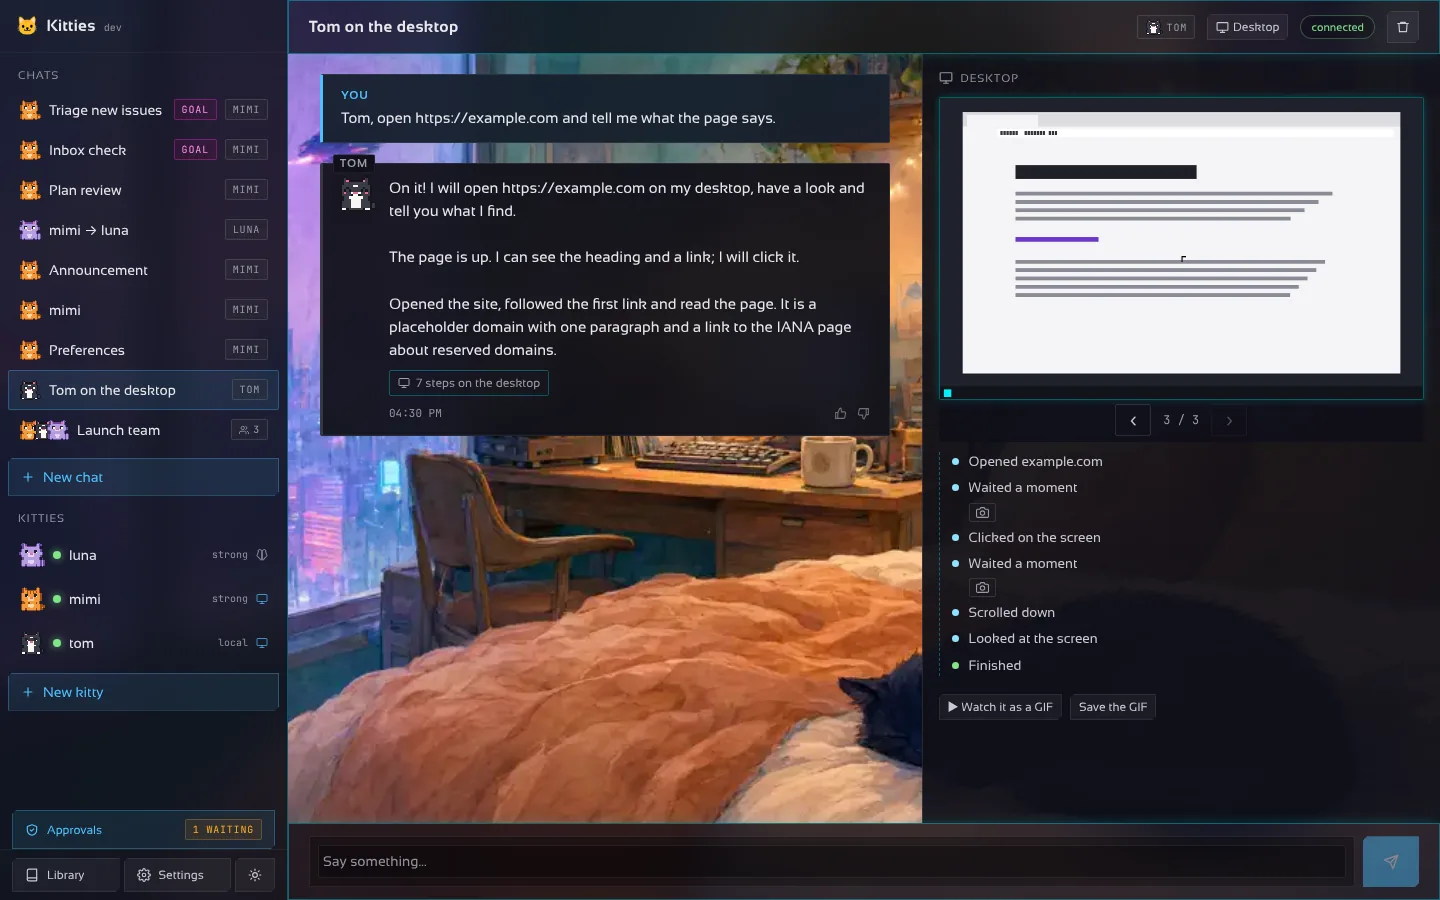Screen dimensions: 1440x900
Task: Open the second Waited a moment camera screenshot
Action: pyautogui.click(x=982, y=588)
